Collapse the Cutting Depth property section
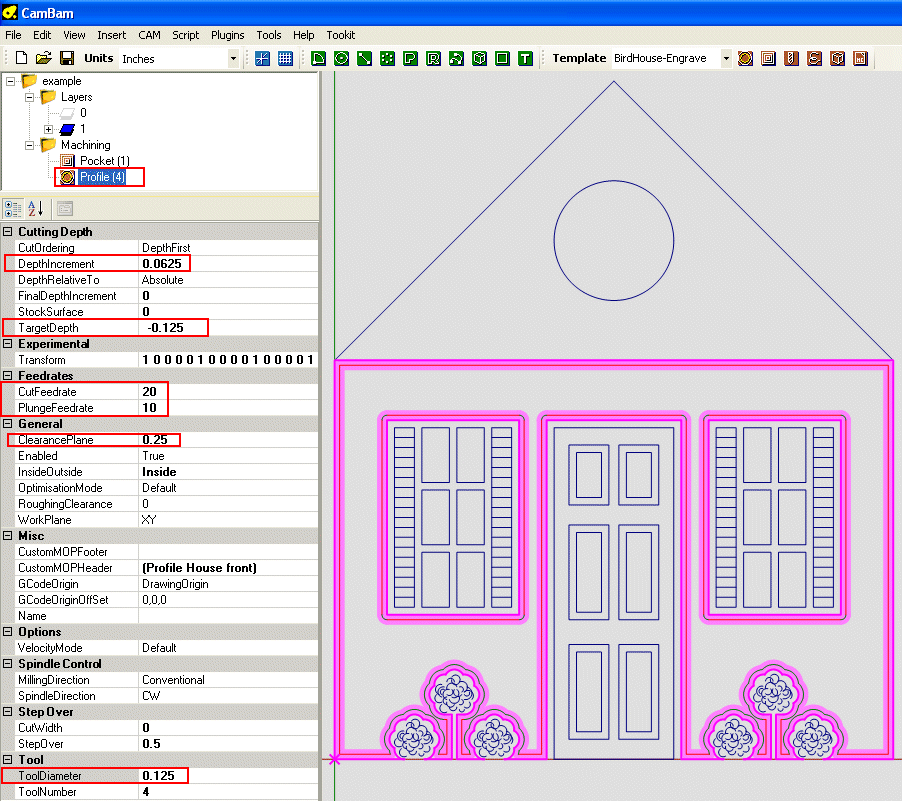Screen dimensions: 902x801 click(9, 232)
